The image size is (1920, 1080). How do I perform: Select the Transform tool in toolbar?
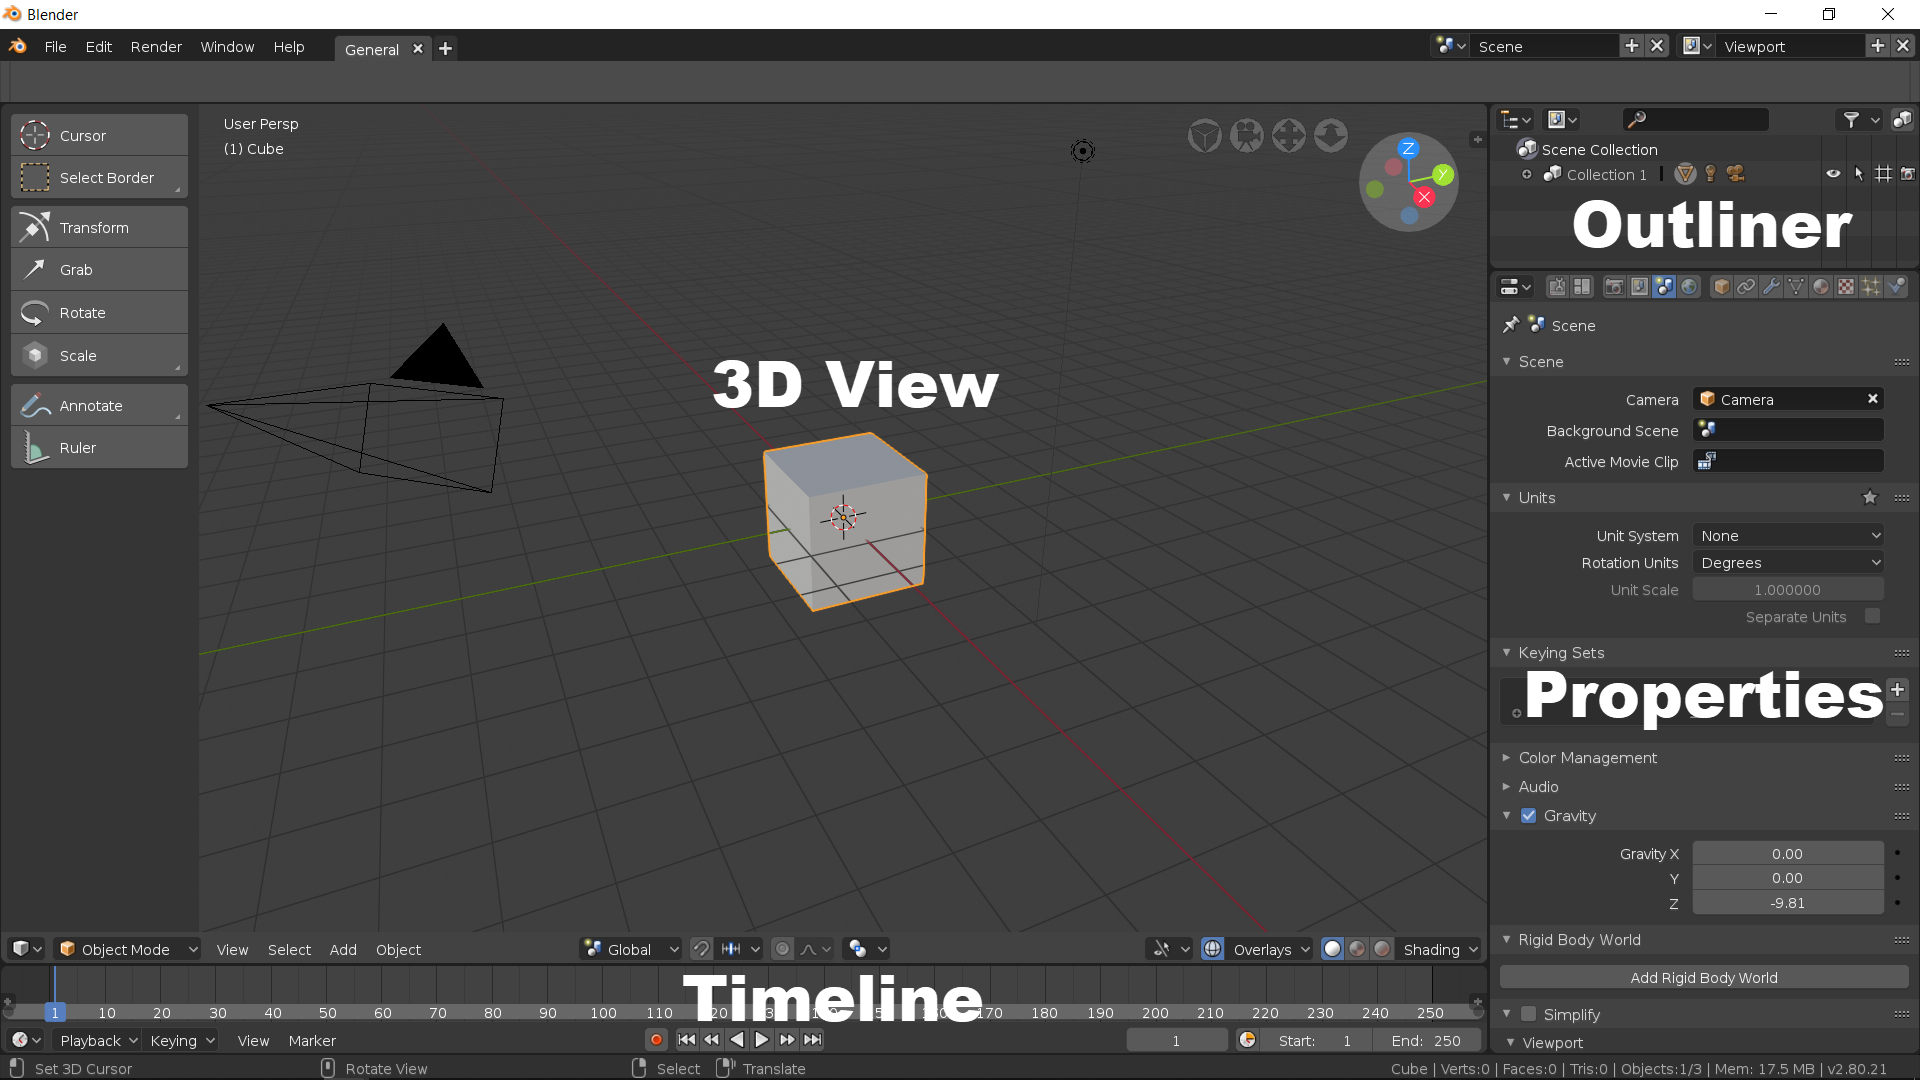coord(99,227)
